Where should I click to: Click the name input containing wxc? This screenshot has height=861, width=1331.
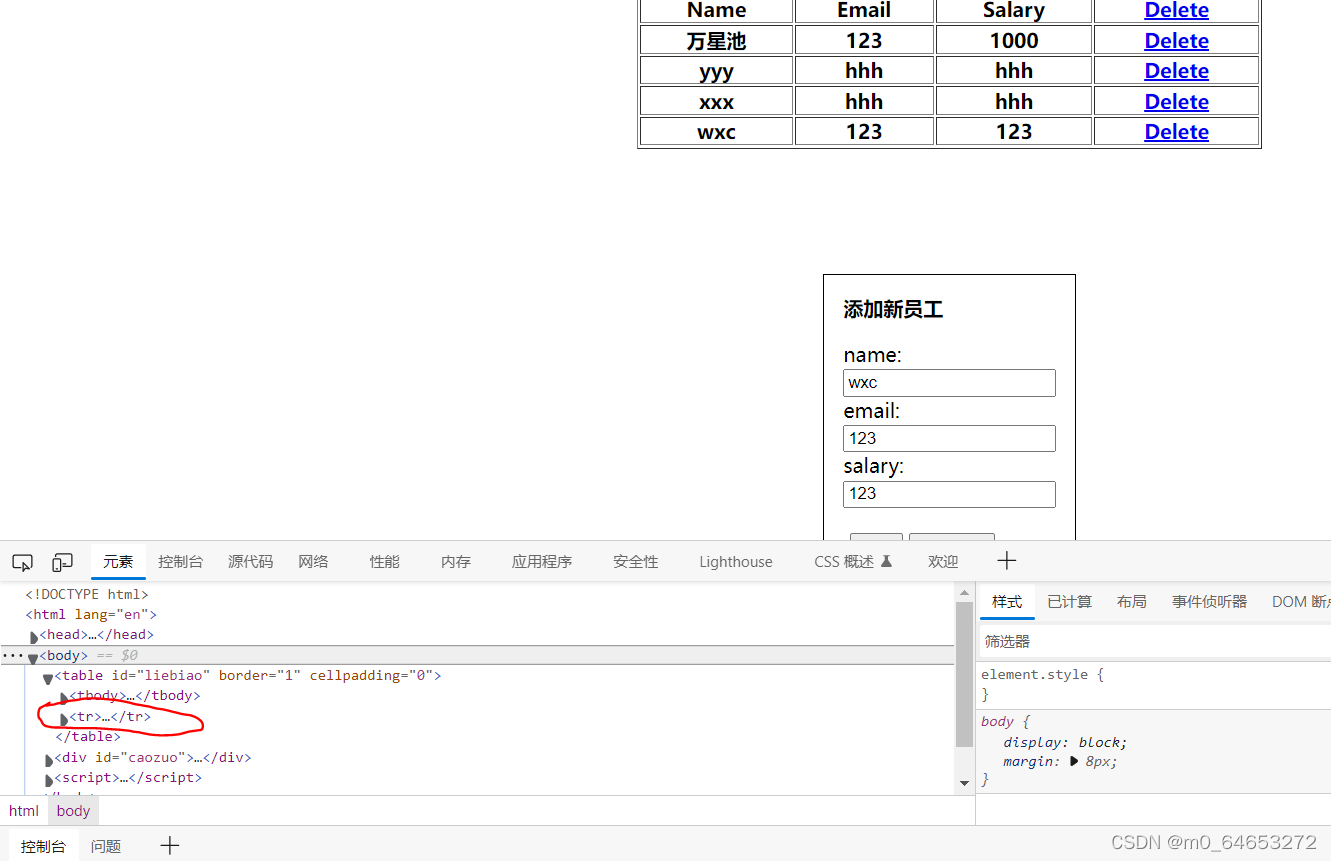[x=948, y=382]
